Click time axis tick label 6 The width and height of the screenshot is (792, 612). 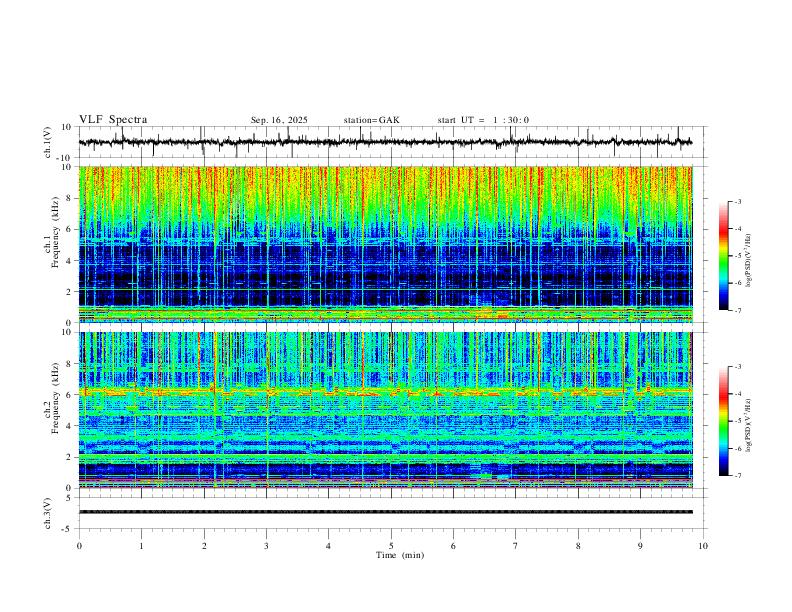(453, 546)
